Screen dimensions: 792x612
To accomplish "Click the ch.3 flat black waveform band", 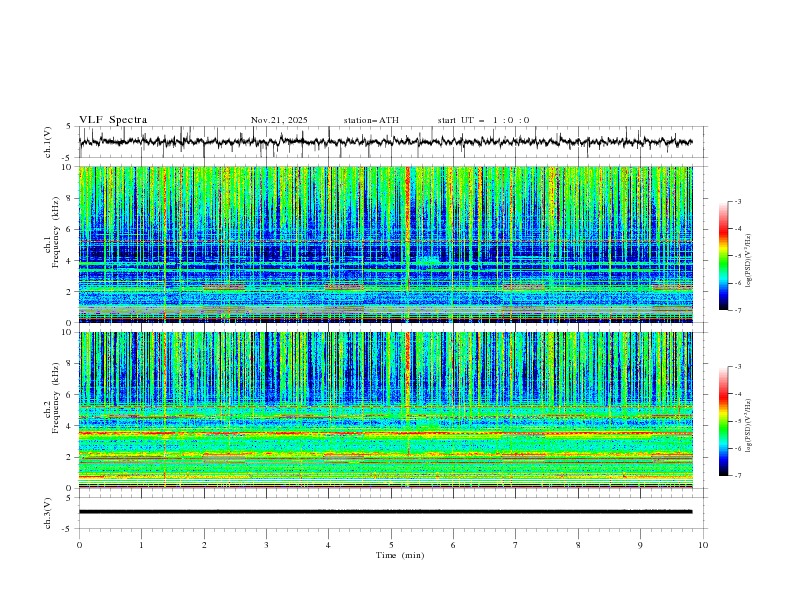I will click(385, 512).
